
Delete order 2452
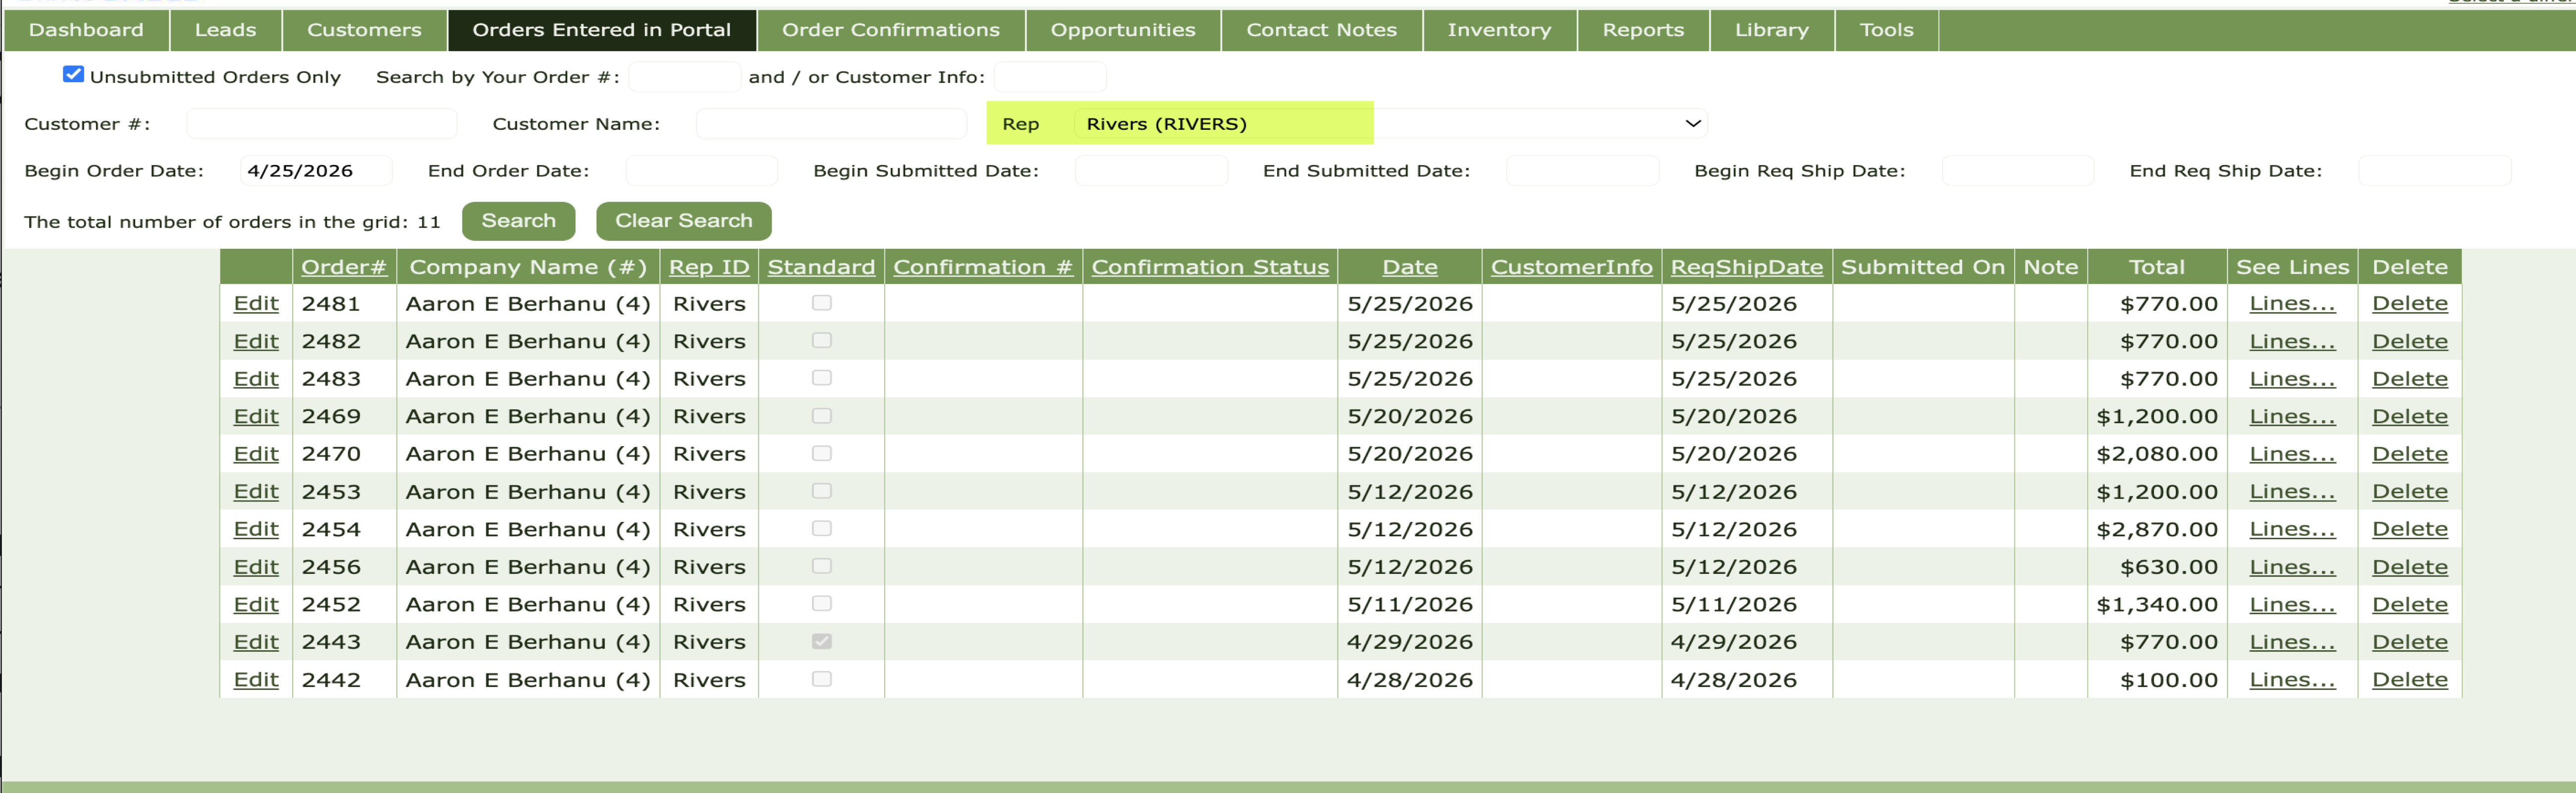(x=2410, y=605)
